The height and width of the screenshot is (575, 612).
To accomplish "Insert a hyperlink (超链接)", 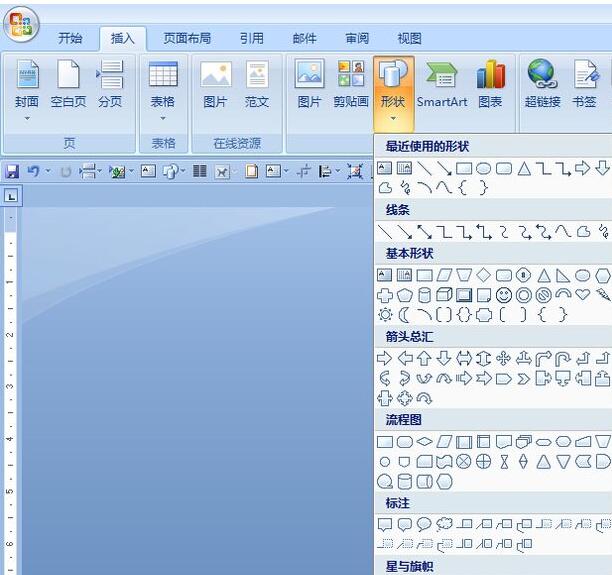I will pos(543,85).
